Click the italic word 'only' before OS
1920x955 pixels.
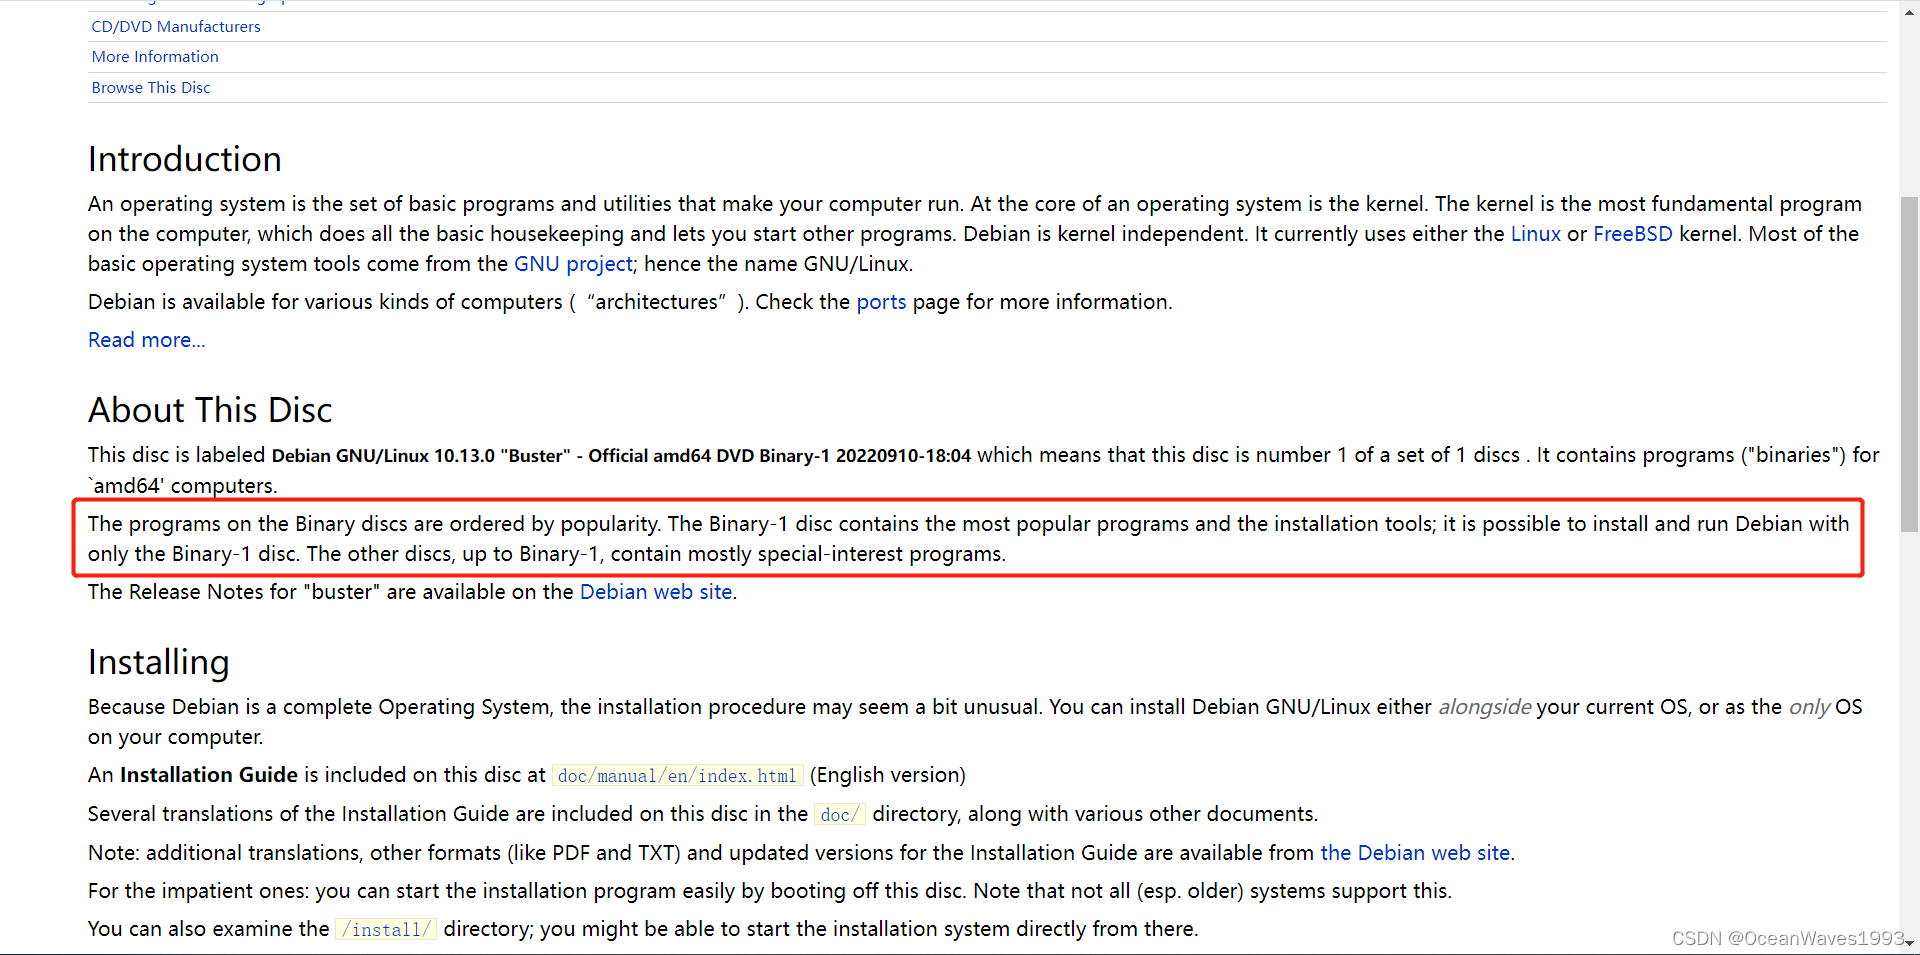coord(1809,707)
